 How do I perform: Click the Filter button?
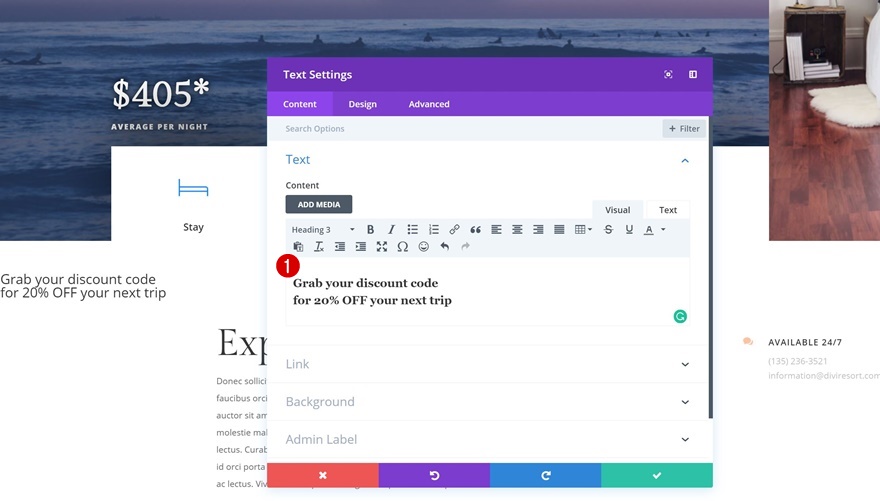pyautogui.click(x=684, y=128)
